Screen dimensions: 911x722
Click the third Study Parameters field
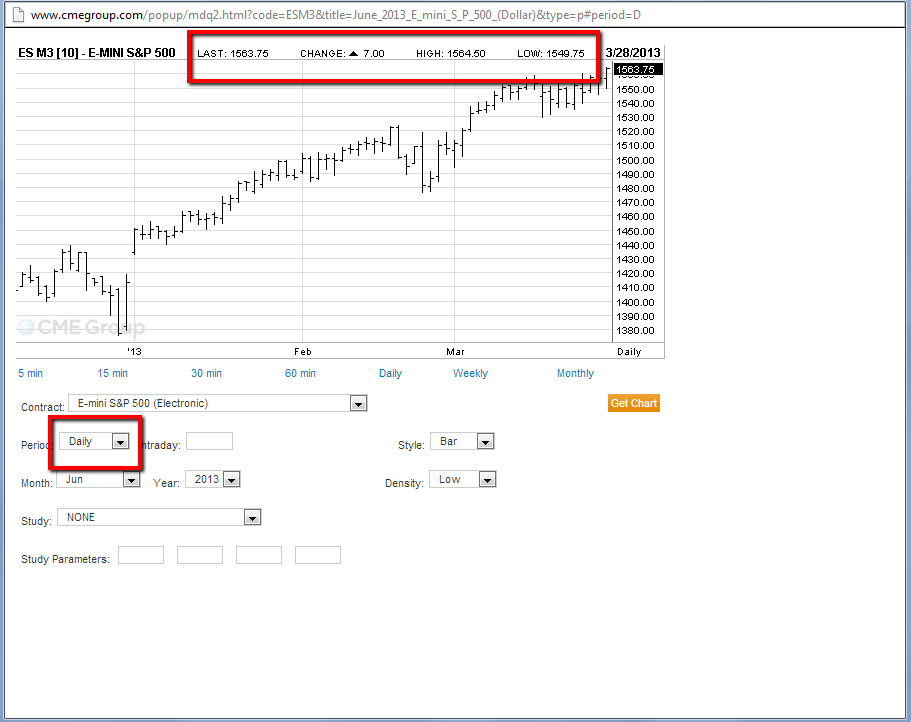click(259, 555)
